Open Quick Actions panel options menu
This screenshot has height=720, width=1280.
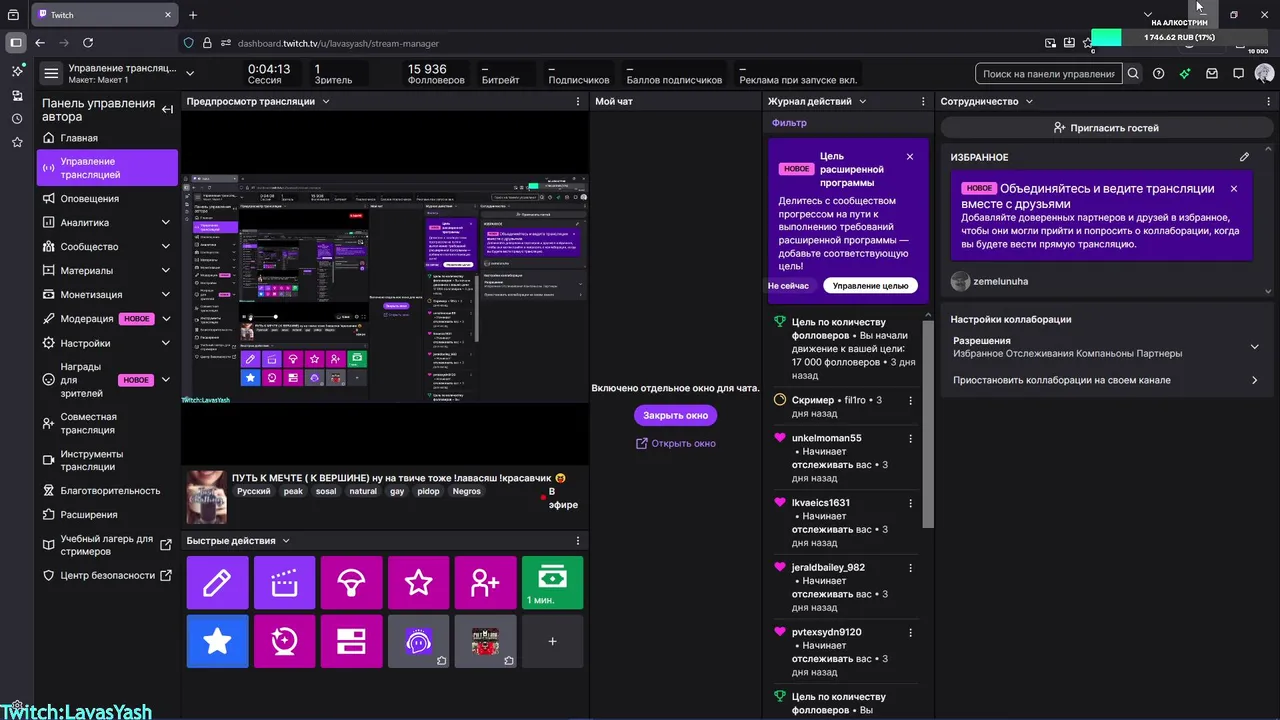(x=577, y=541)
